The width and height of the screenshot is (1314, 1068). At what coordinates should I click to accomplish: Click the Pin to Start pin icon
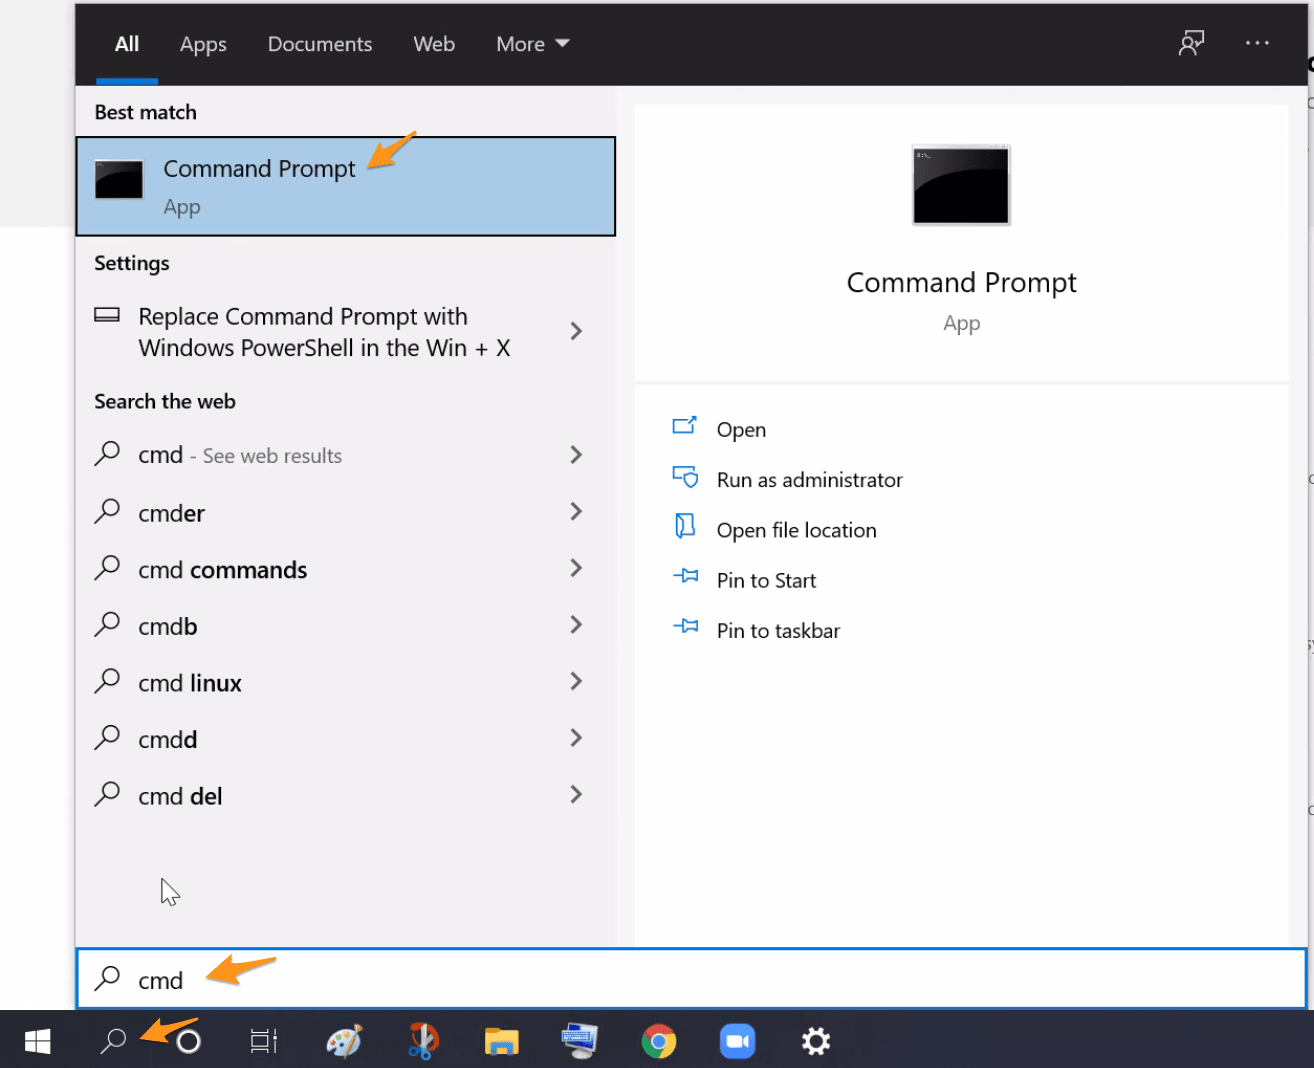[686, 579]
